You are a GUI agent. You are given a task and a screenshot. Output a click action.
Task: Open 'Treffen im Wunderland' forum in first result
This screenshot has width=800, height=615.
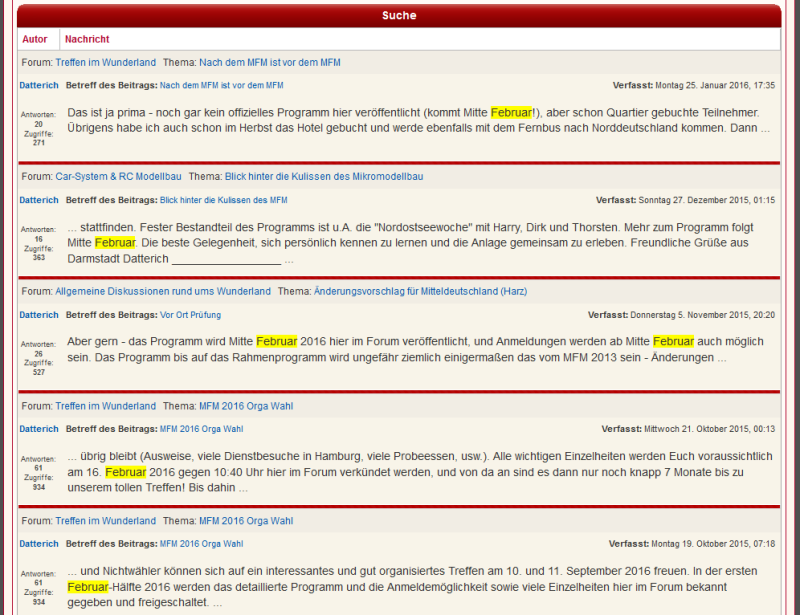coord(105,62)
